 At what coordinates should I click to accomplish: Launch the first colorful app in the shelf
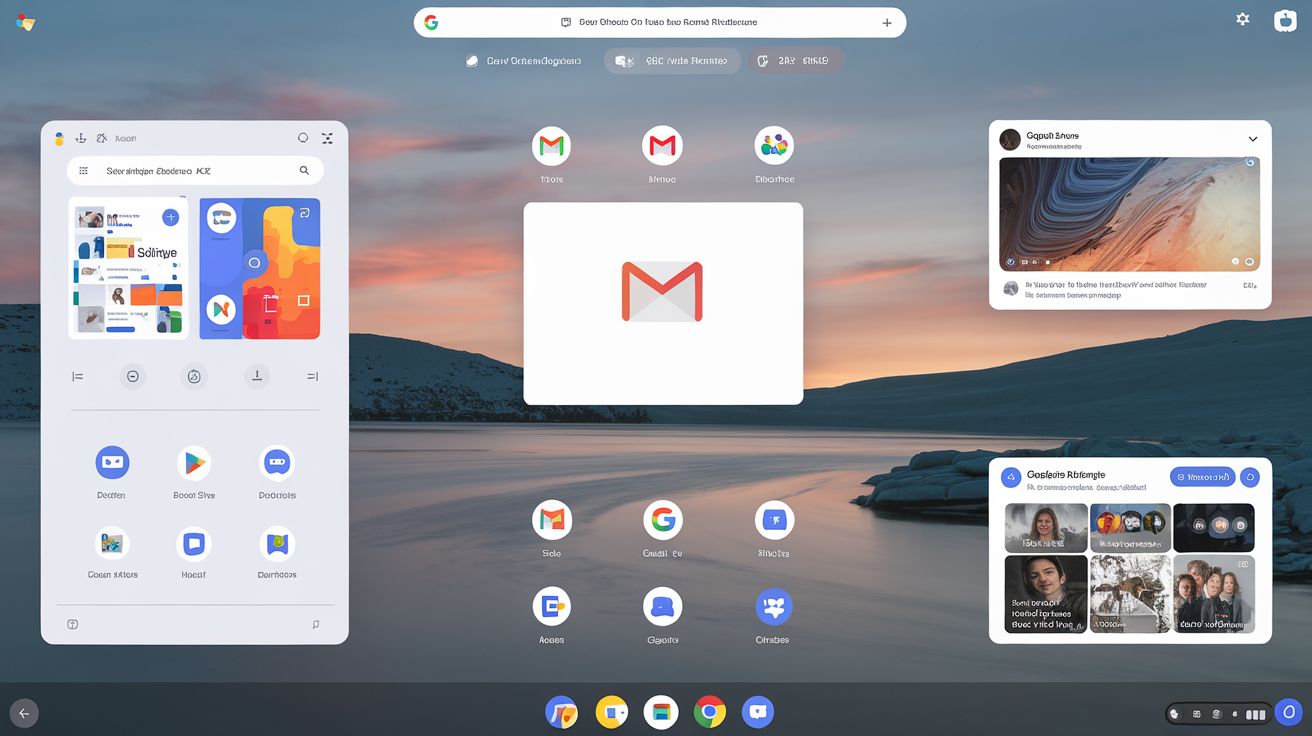[561, 712]
